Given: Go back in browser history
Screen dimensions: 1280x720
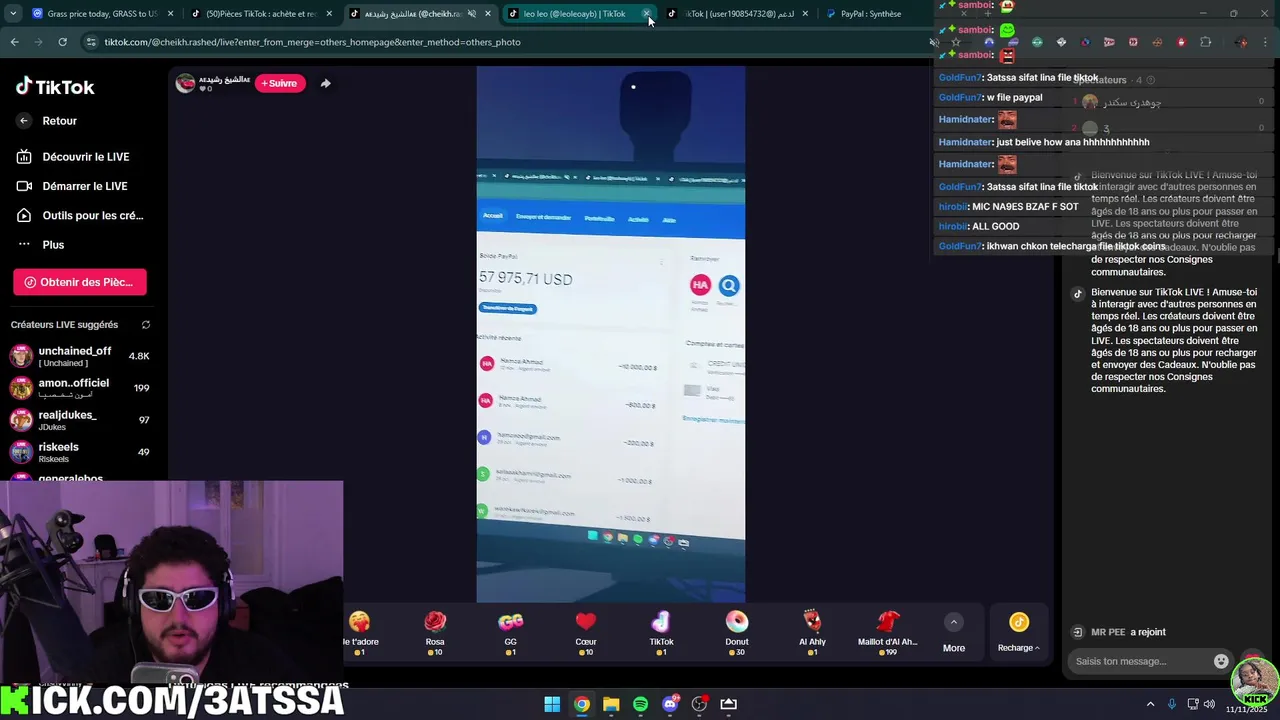Looking at the screenshot, I should click(14, 42).
